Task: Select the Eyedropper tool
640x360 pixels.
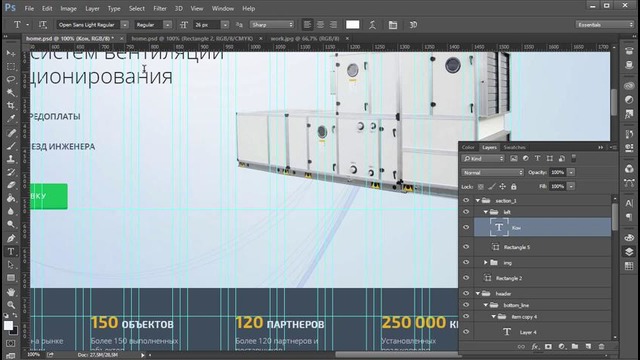Action: pyautogui.click(x=11, y=119)
